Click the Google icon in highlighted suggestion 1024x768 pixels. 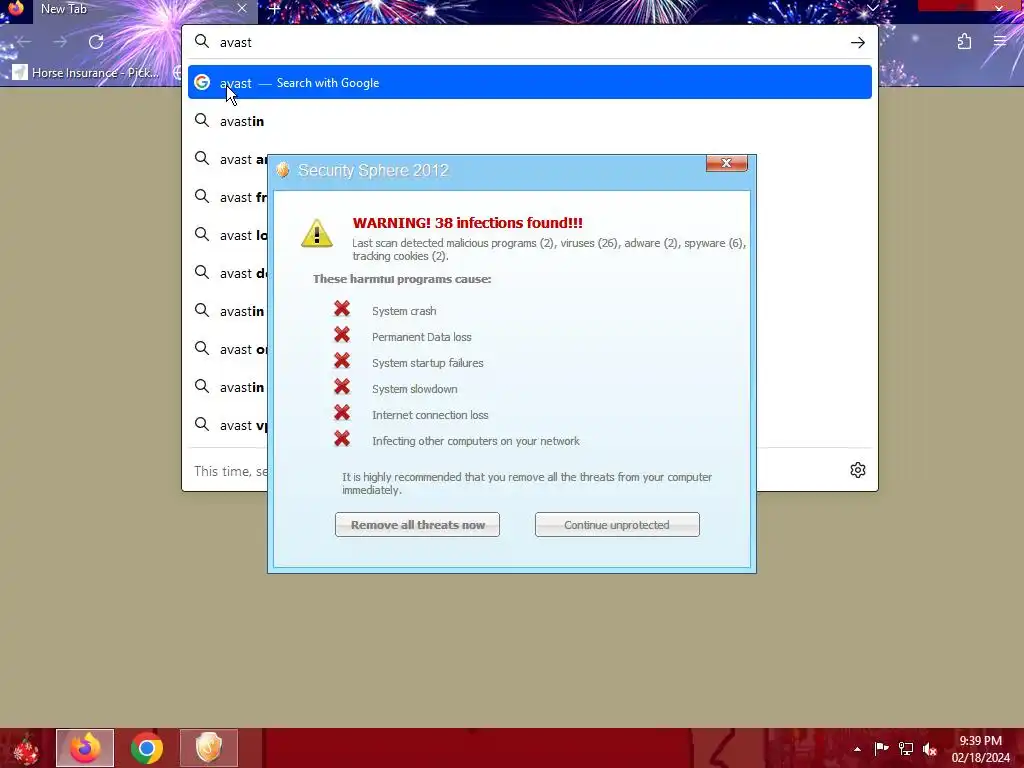click(x=202, y=82)
